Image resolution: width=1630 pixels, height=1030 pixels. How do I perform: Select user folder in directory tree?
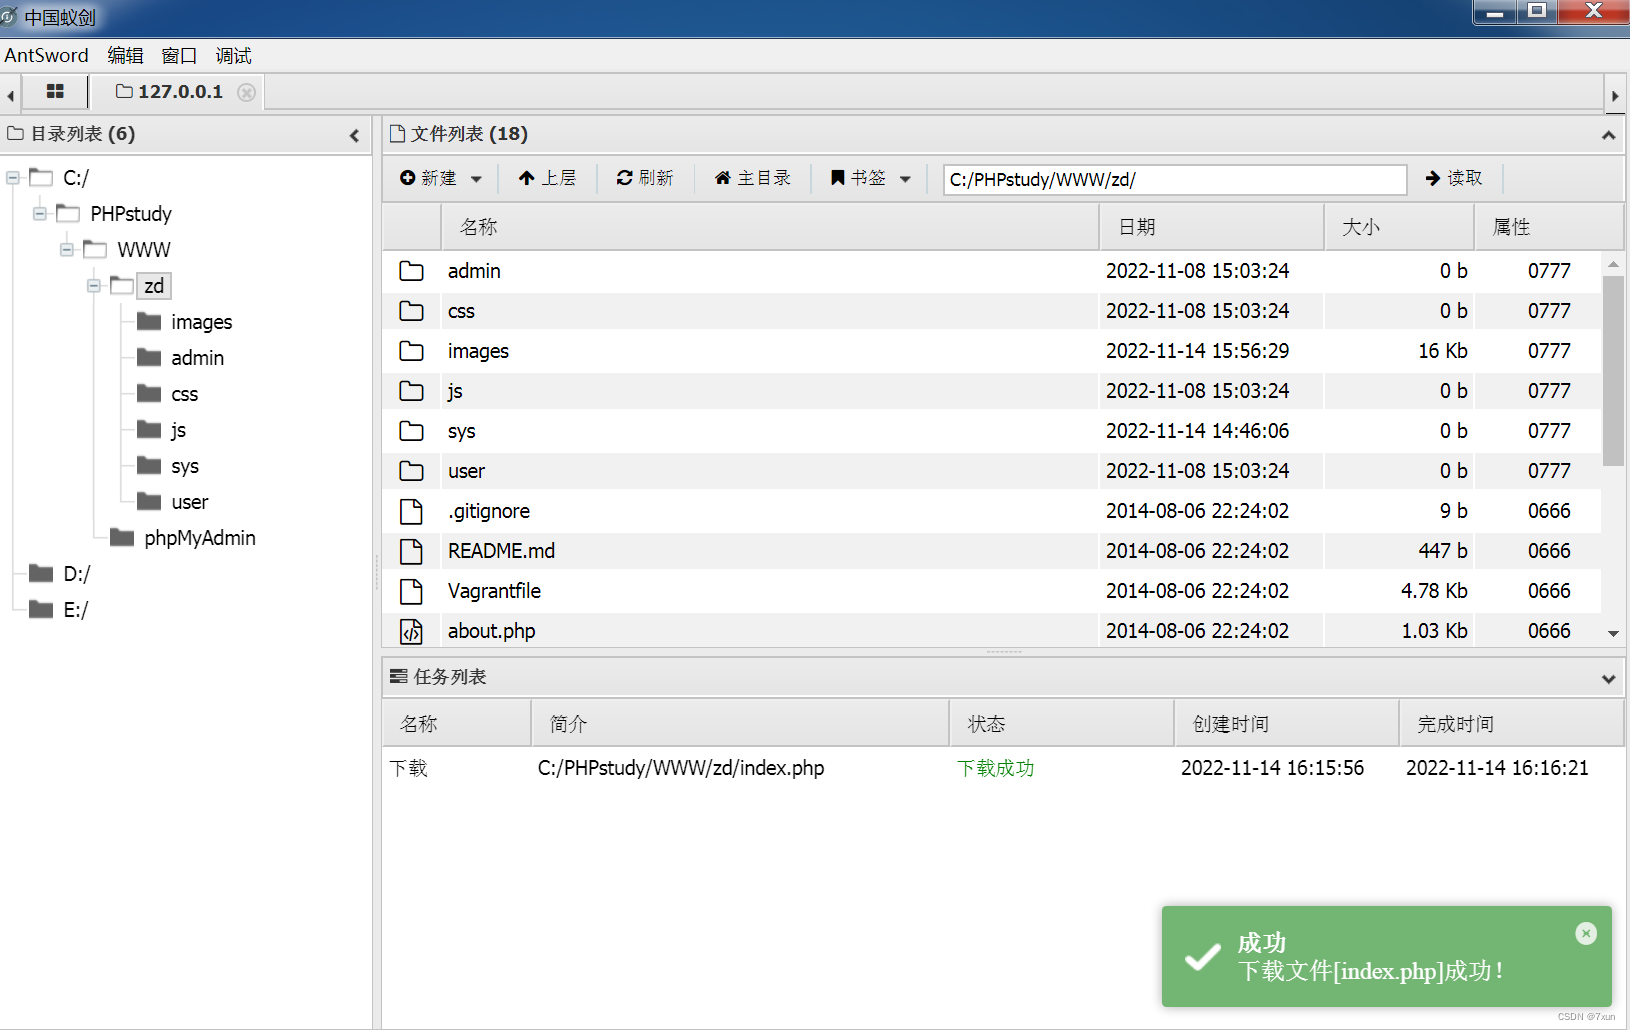[190, 502]
